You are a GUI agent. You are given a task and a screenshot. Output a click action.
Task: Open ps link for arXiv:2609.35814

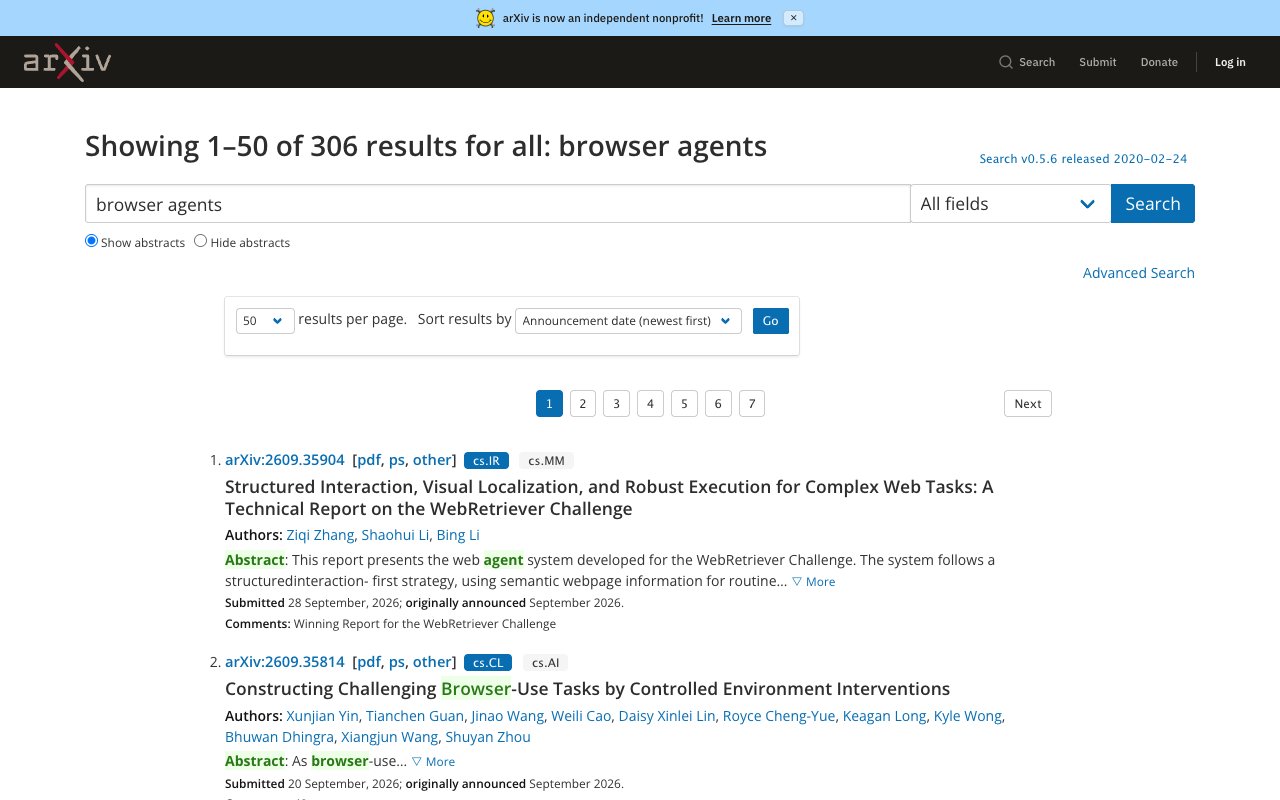point(397,662)
